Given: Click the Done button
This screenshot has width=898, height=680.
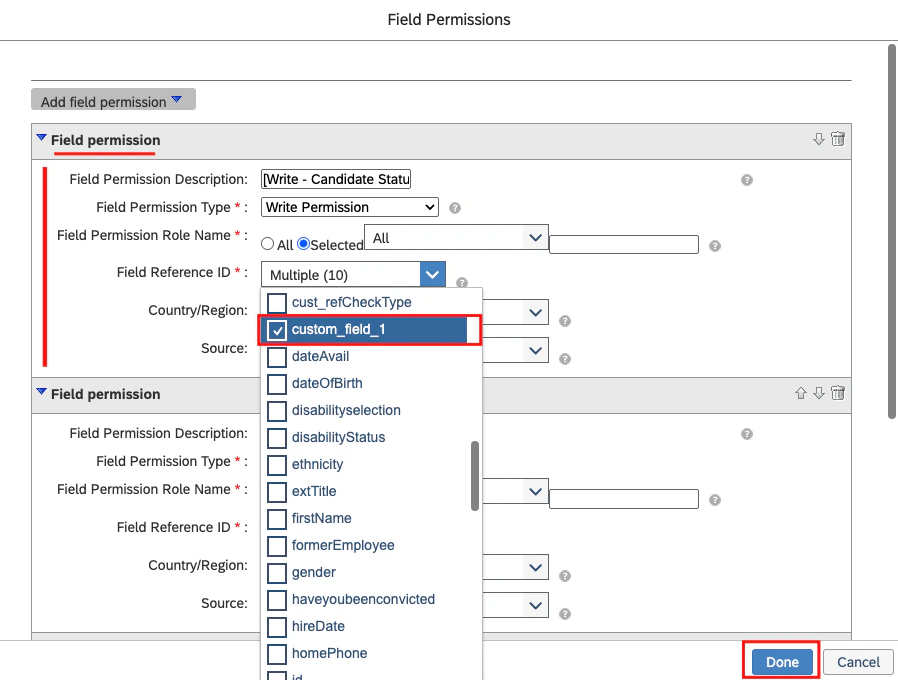Looking at the screenshot, I should (780, 661).
